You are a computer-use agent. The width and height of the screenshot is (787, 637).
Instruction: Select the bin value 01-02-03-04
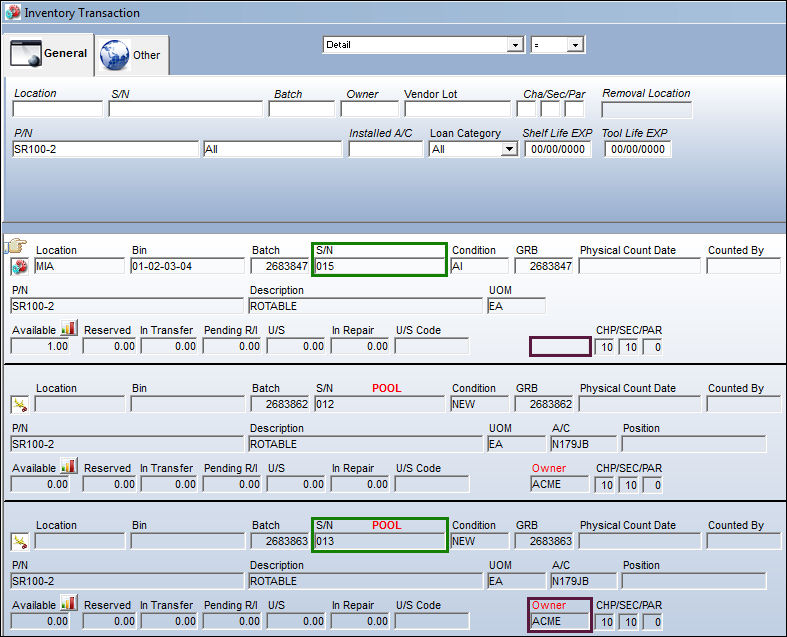187,266
